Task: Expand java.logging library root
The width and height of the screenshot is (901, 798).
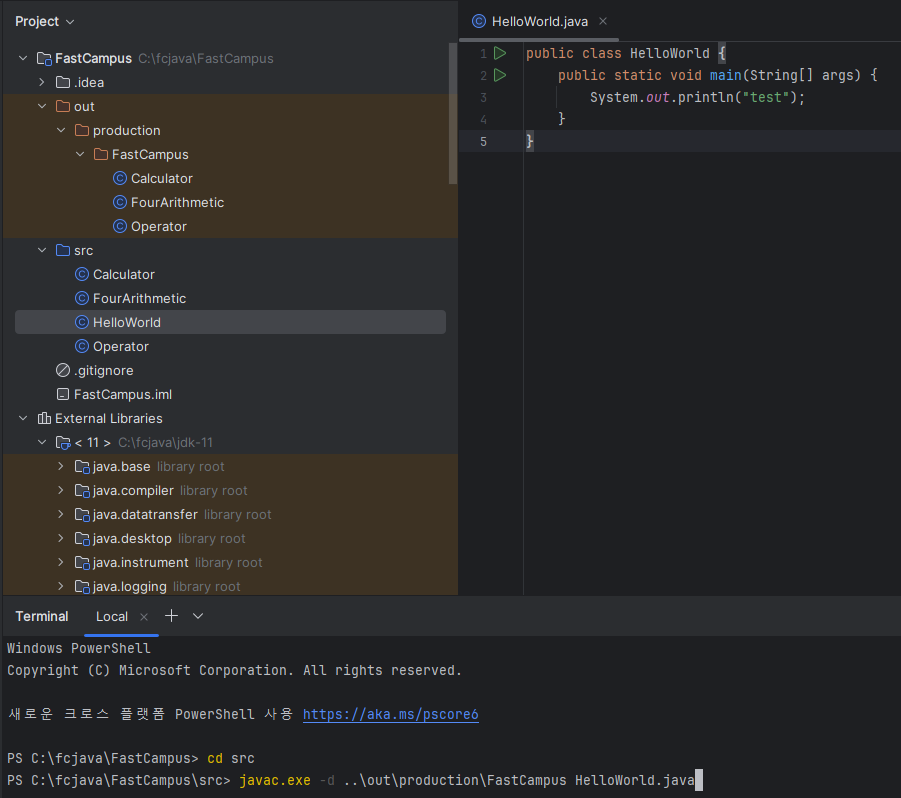Action: point(61,586)
